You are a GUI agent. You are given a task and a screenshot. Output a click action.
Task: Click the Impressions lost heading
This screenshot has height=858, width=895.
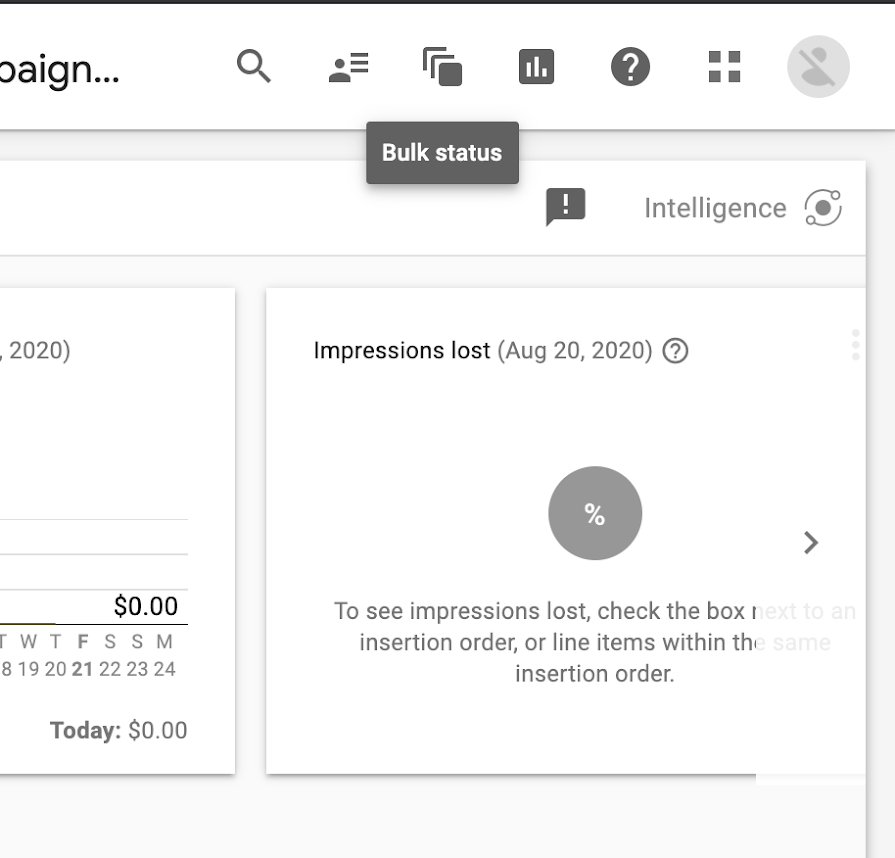click(402, 351)
